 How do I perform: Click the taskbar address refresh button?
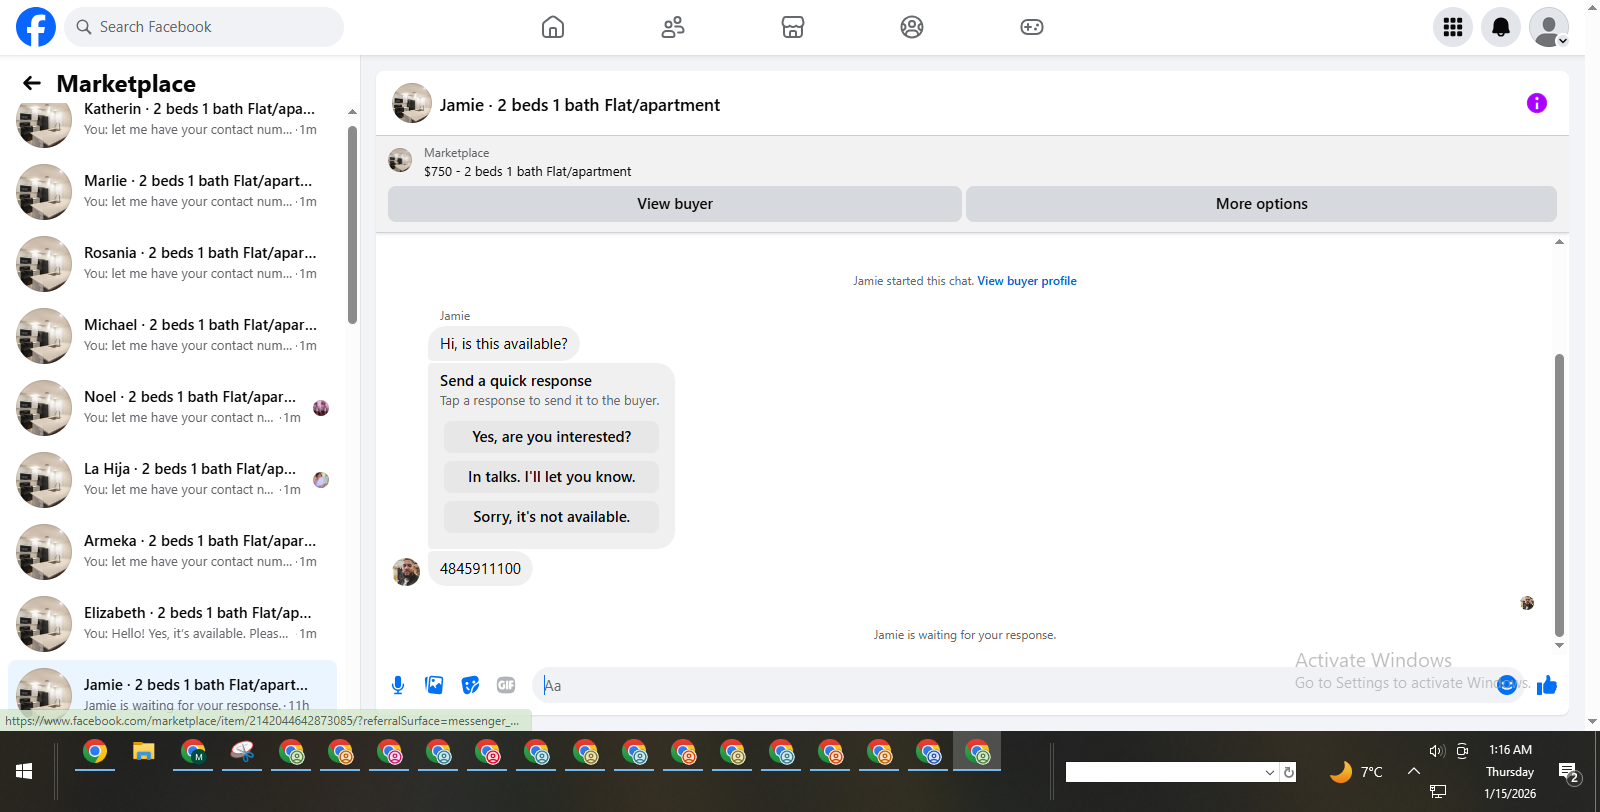1289,772
